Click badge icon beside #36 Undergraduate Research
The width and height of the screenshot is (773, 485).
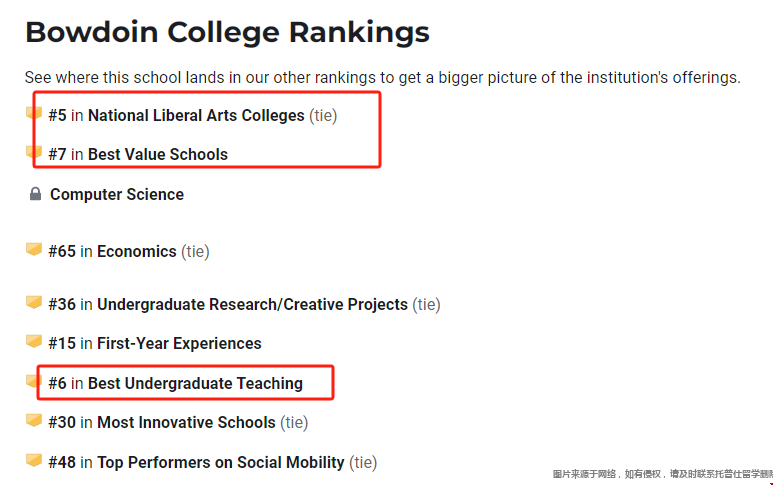click(34, 302)
